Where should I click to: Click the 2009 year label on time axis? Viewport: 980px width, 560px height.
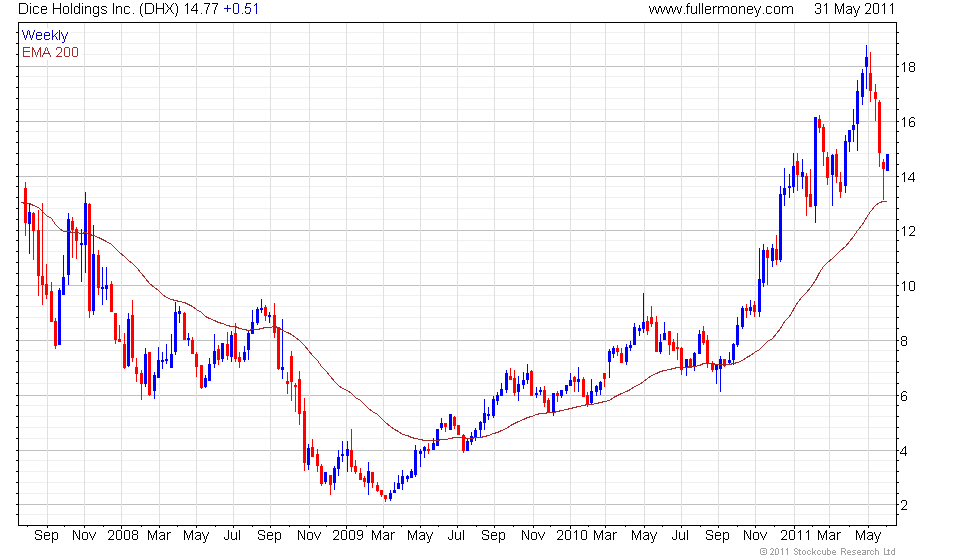[348, 536]
